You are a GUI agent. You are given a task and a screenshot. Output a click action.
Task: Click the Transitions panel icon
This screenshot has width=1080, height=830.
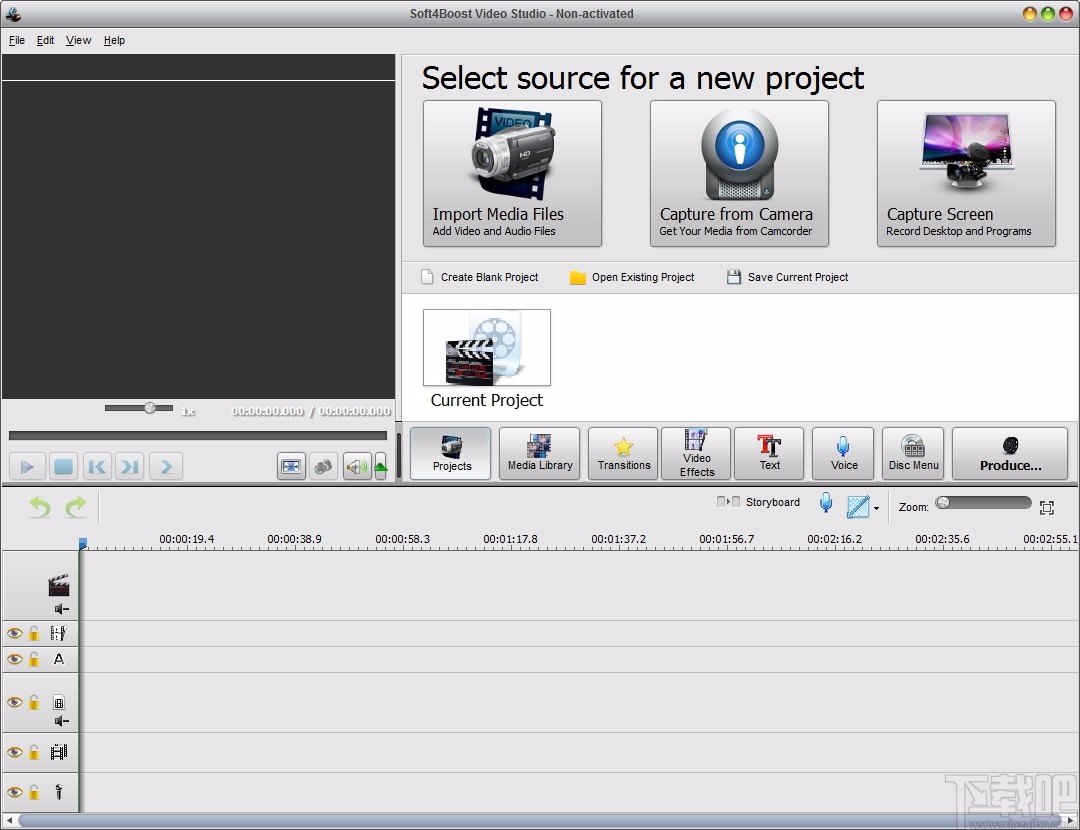coord(622,453)
